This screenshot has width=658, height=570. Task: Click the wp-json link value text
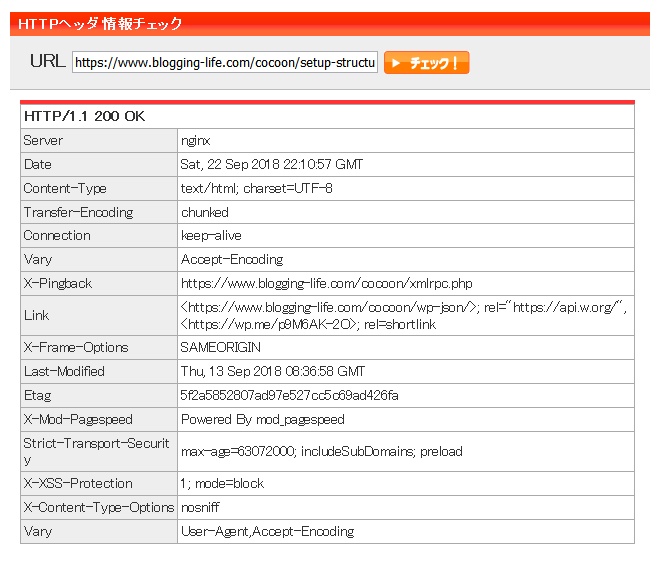point(403,308)
